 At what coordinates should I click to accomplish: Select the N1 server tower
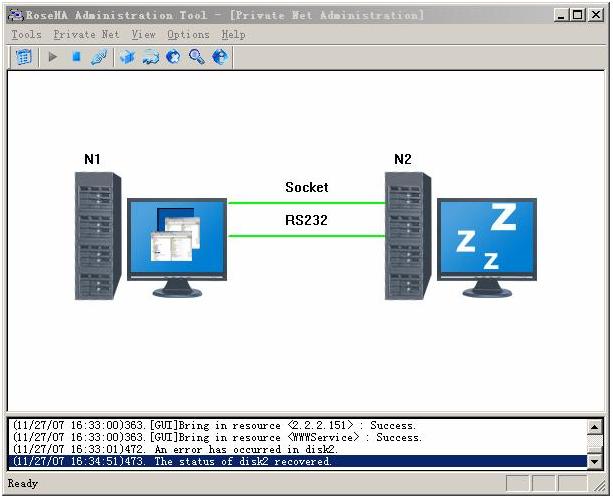pos(98,236)
